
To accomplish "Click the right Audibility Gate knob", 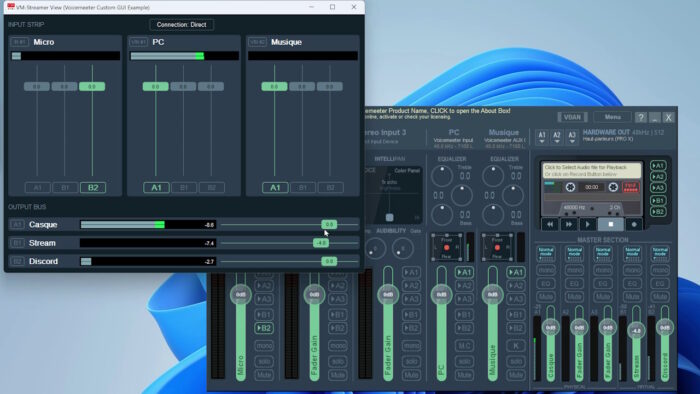I will click(403, 249).
